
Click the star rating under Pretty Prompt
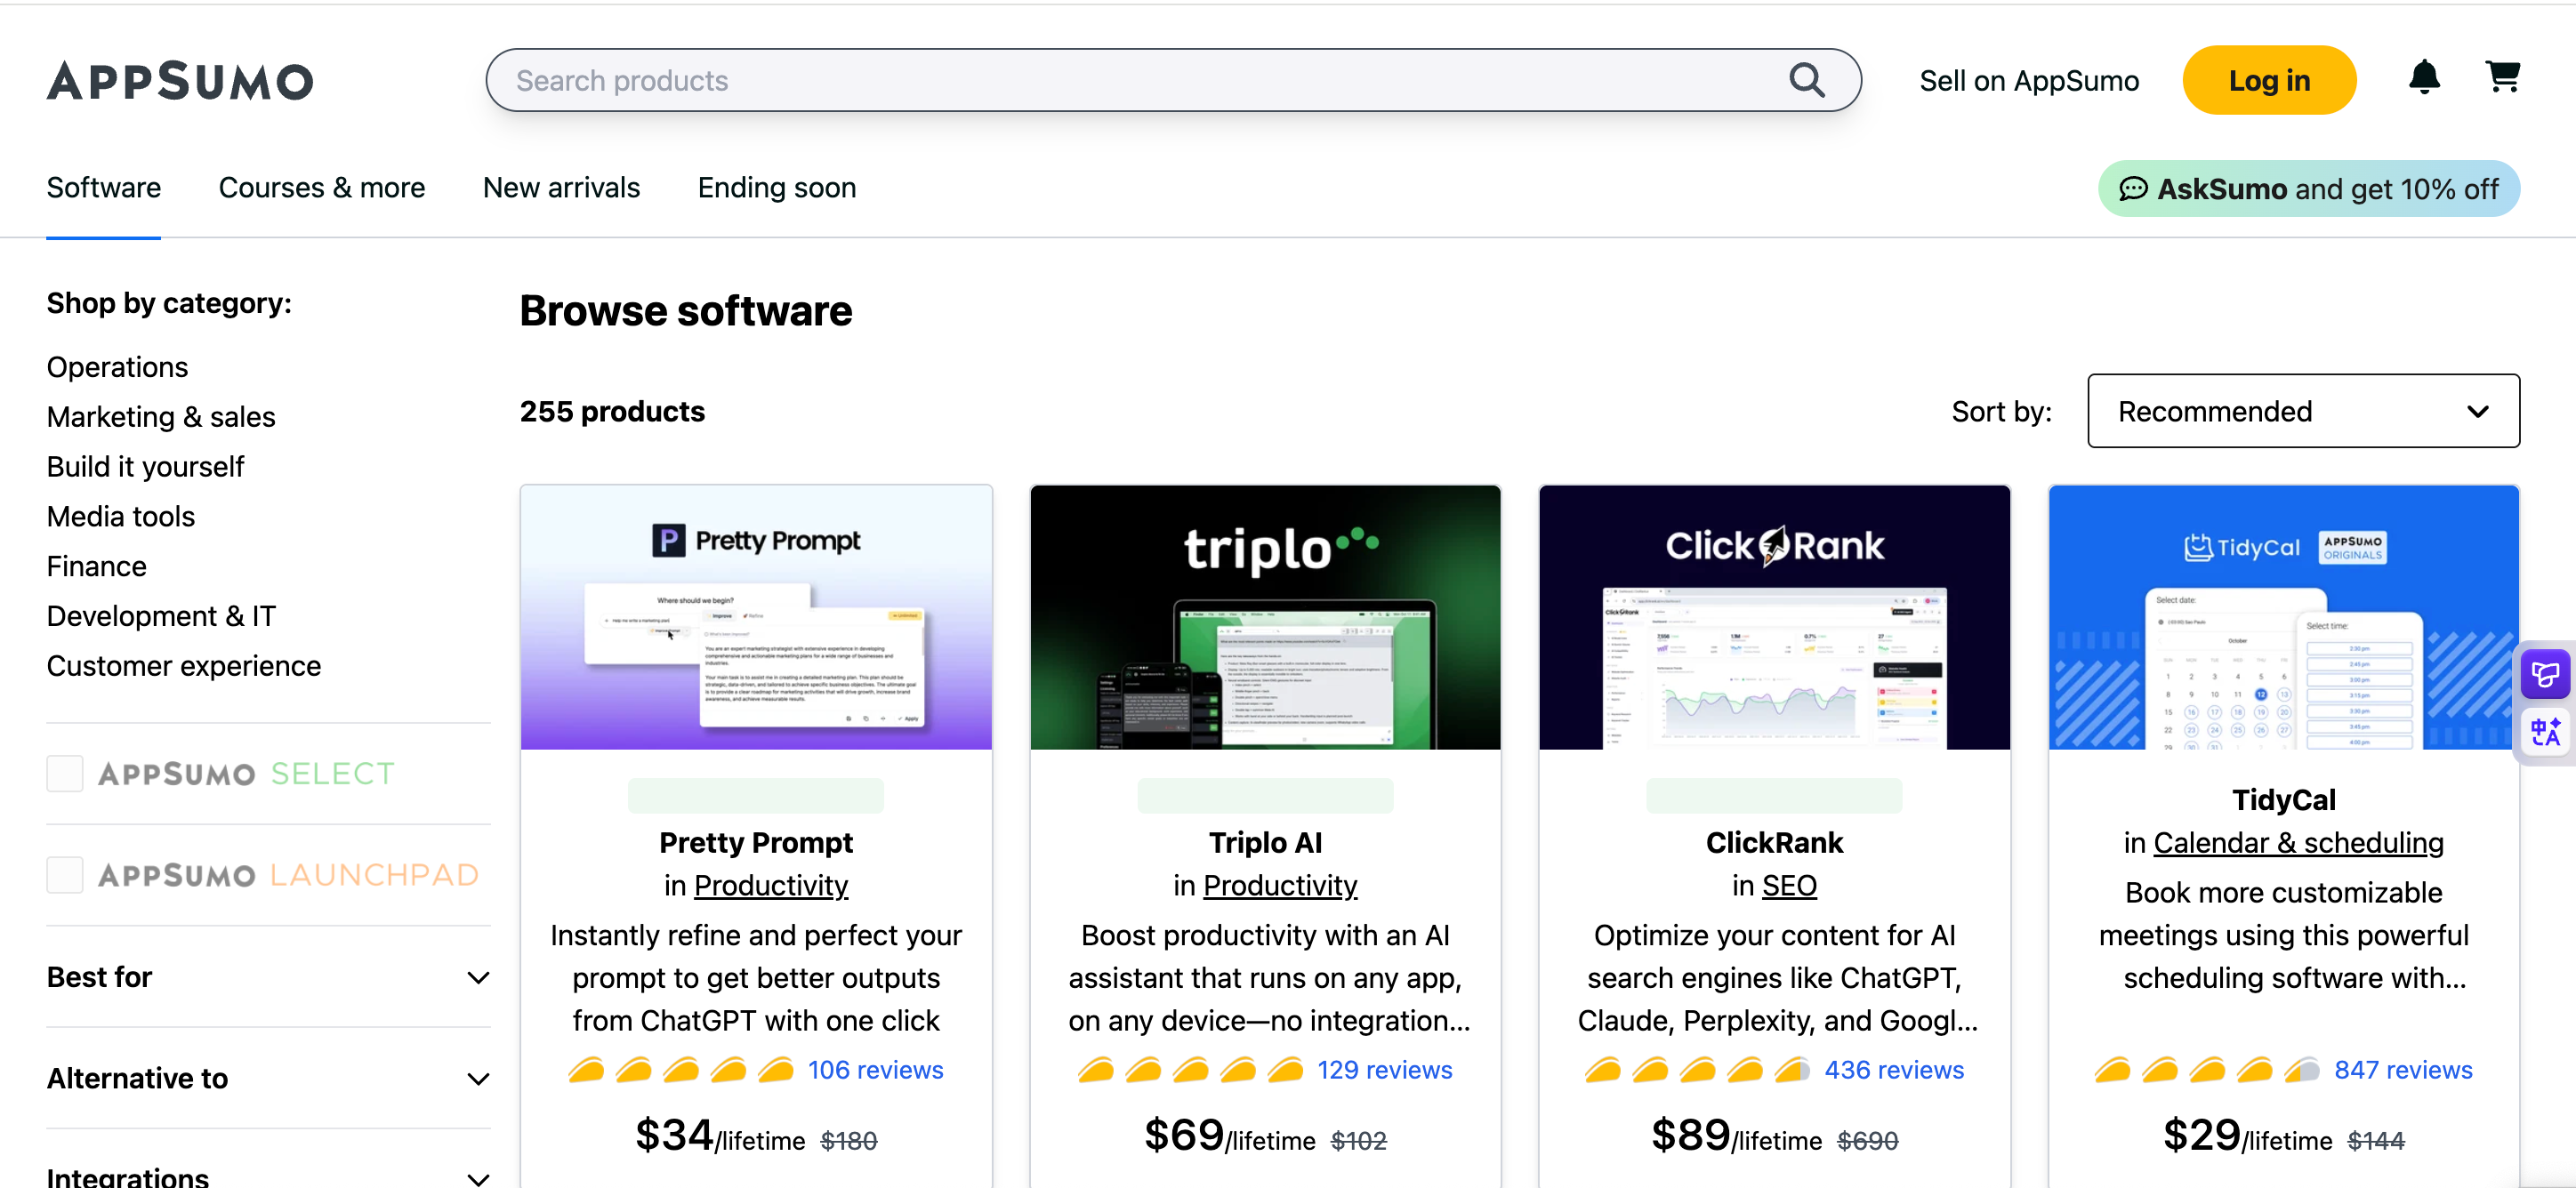[x=681, y=1070]
